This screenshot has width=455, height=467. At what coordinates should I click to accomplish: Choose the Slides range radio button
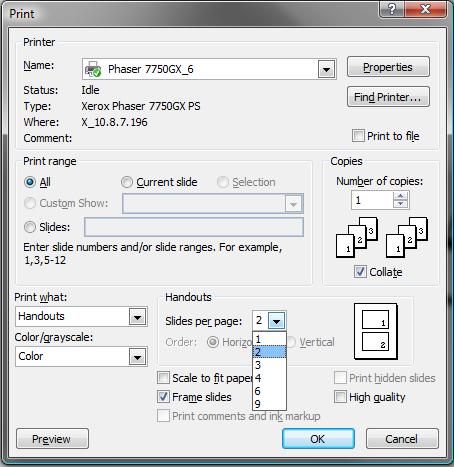pyautogui.click(x=30, y=227)
